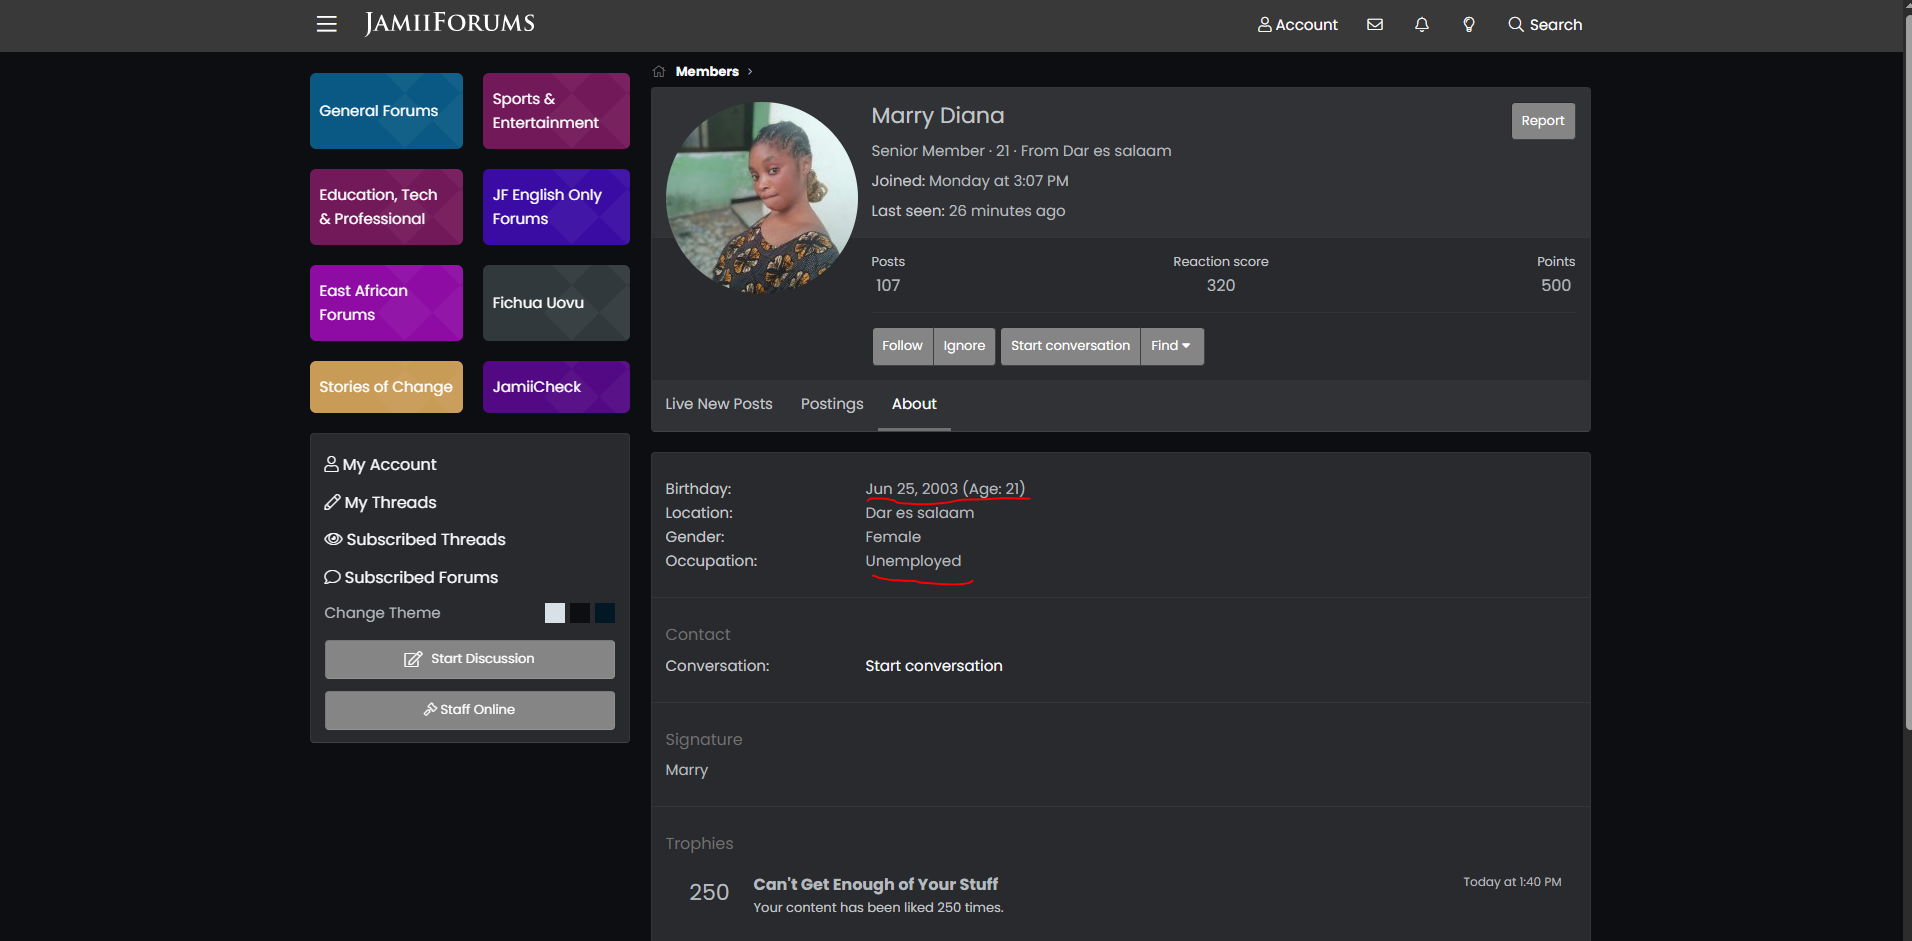Image resolution: width=1912 pixels, height=941 pixels.
Task: Follow Marry Diana
Action: tap(902, 346)
